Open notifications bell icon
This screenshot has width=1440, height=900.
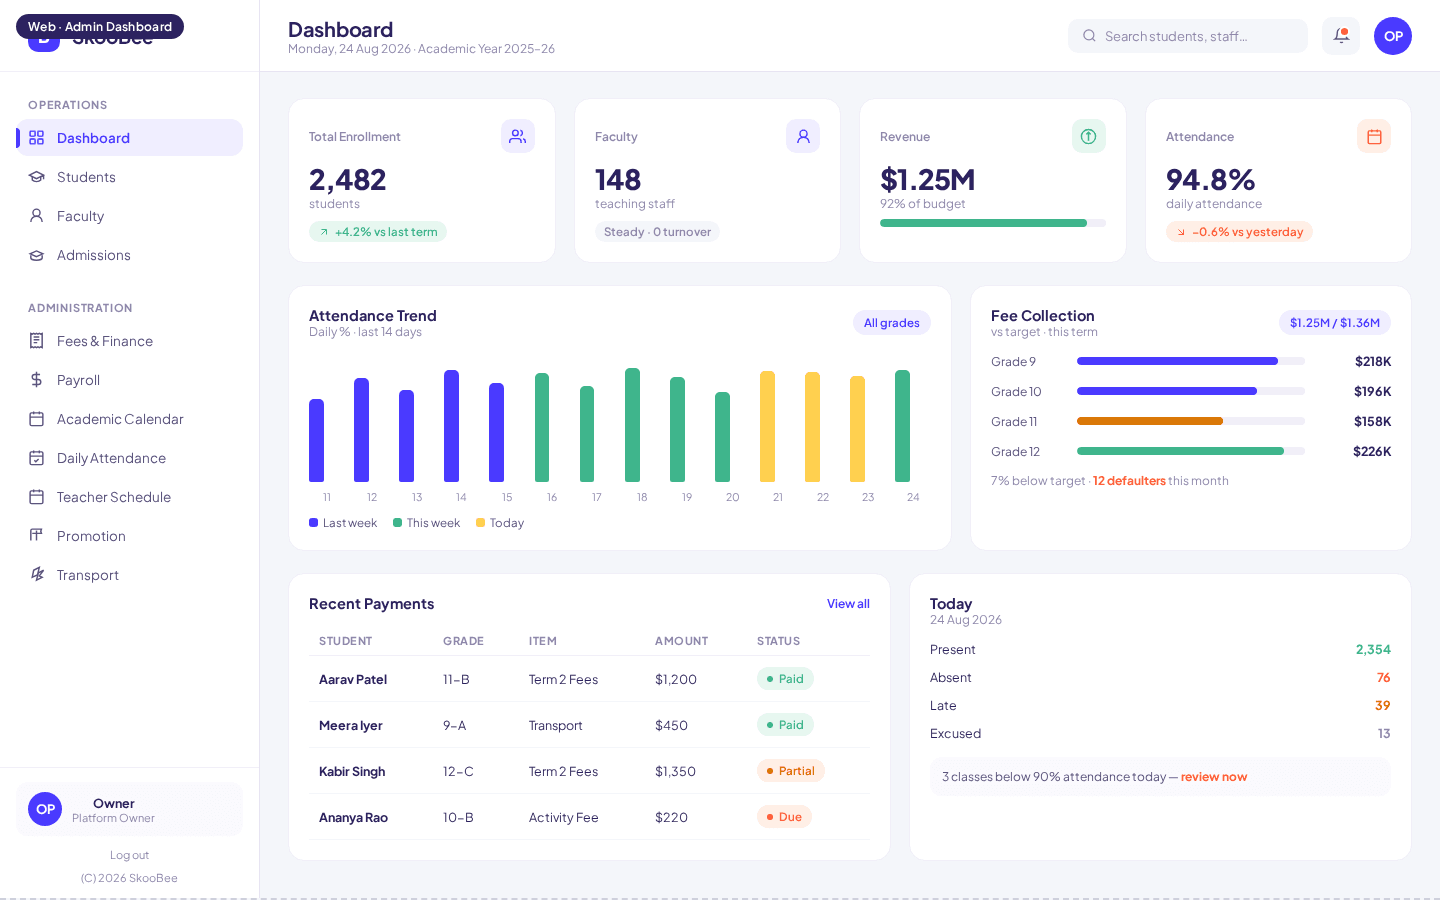tap(1341, 36)
